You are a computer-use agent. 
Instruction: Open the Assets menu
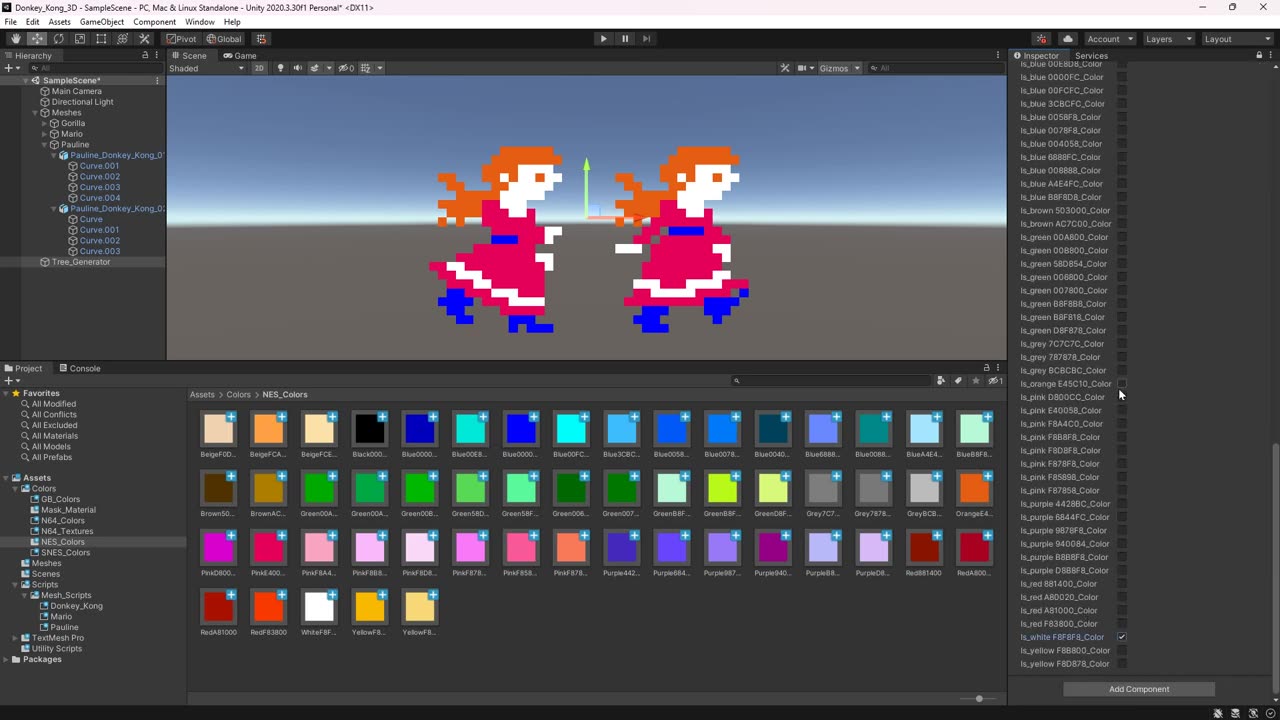tap(59, 22)
